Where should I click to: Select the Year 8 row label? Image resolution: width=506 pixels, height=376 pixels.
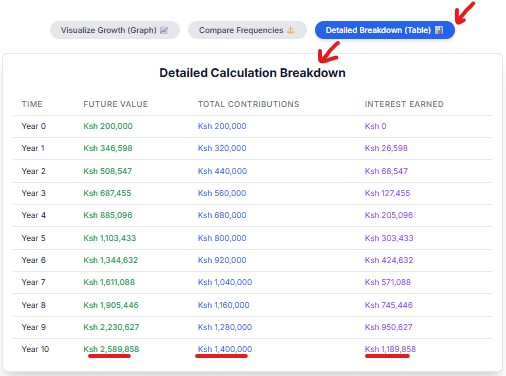click(x=34, y=305)
